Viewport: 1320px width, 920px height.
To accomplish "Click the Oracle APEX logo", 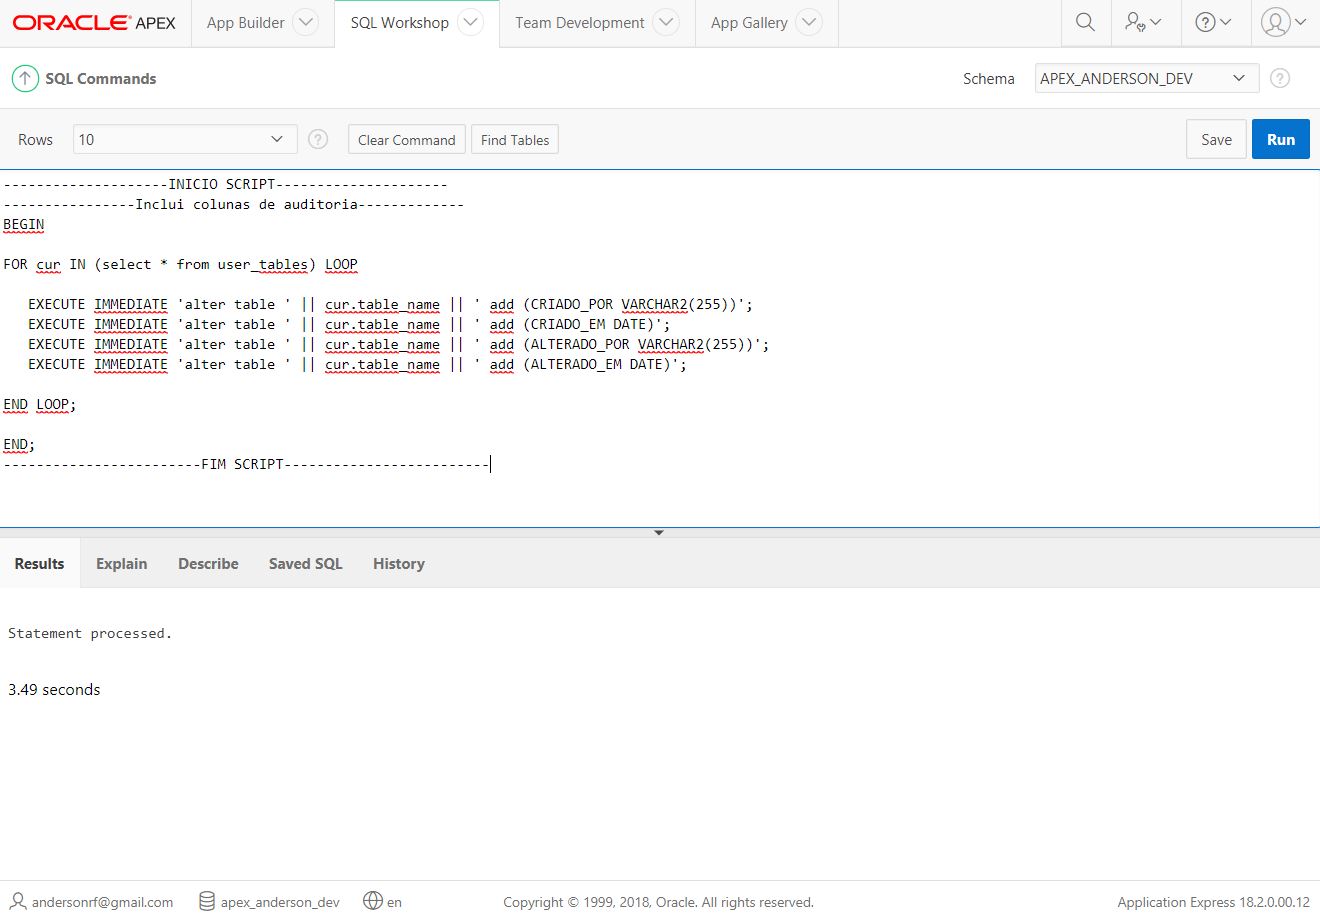I will pyautogui.click(x=95, y=22).
